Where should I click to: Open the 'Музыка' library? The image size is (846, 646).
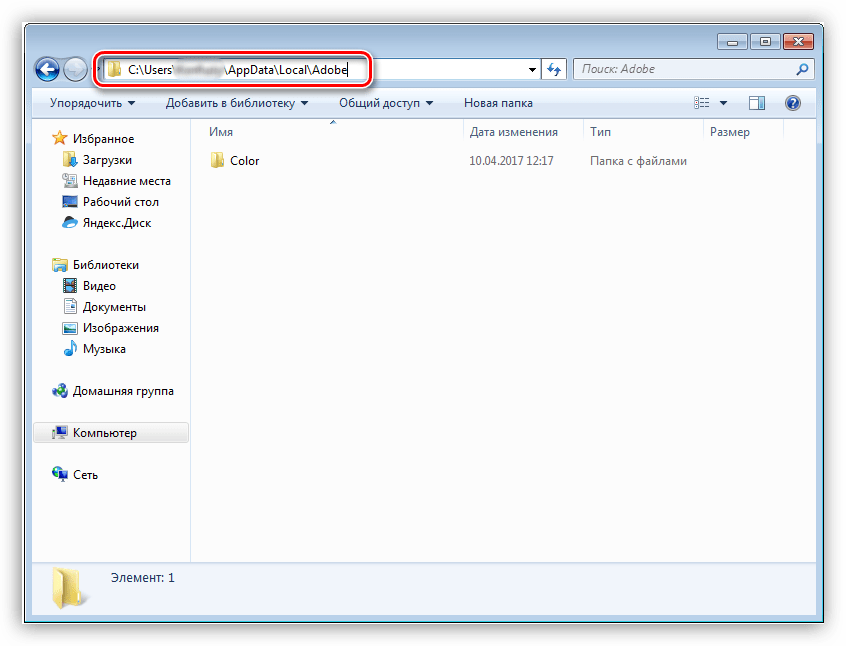pyautogui.click(x=104, y=349)
